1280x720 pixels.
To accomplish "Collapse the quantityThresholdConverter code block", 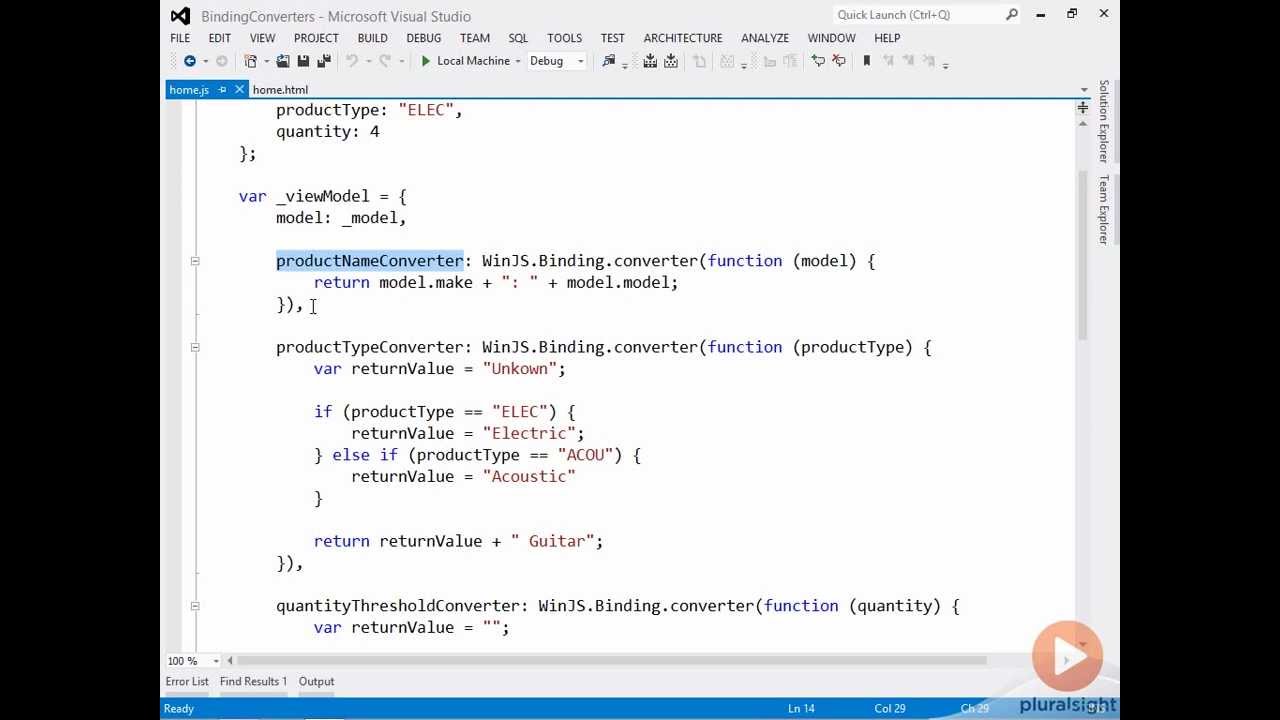I will coord(195,606).
